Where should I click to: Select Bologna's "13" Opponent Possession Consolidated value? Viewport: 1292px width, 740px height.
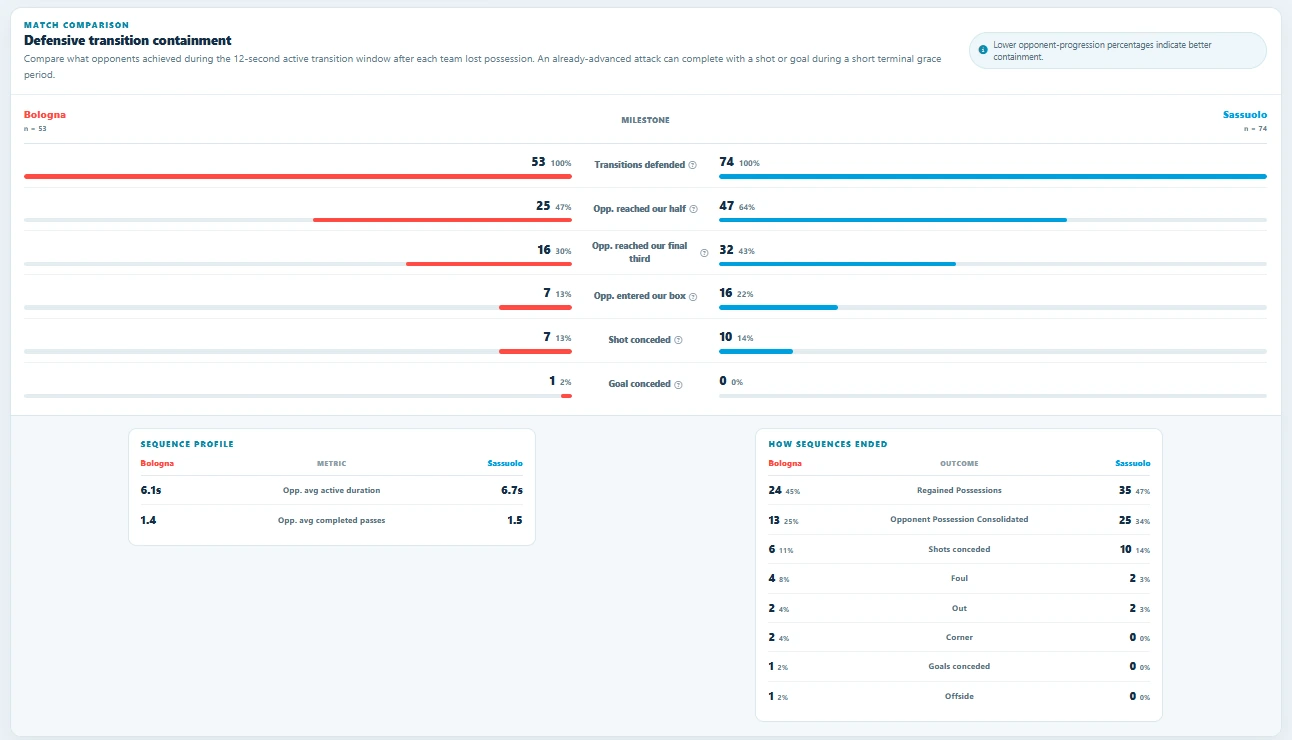[775, 519]
